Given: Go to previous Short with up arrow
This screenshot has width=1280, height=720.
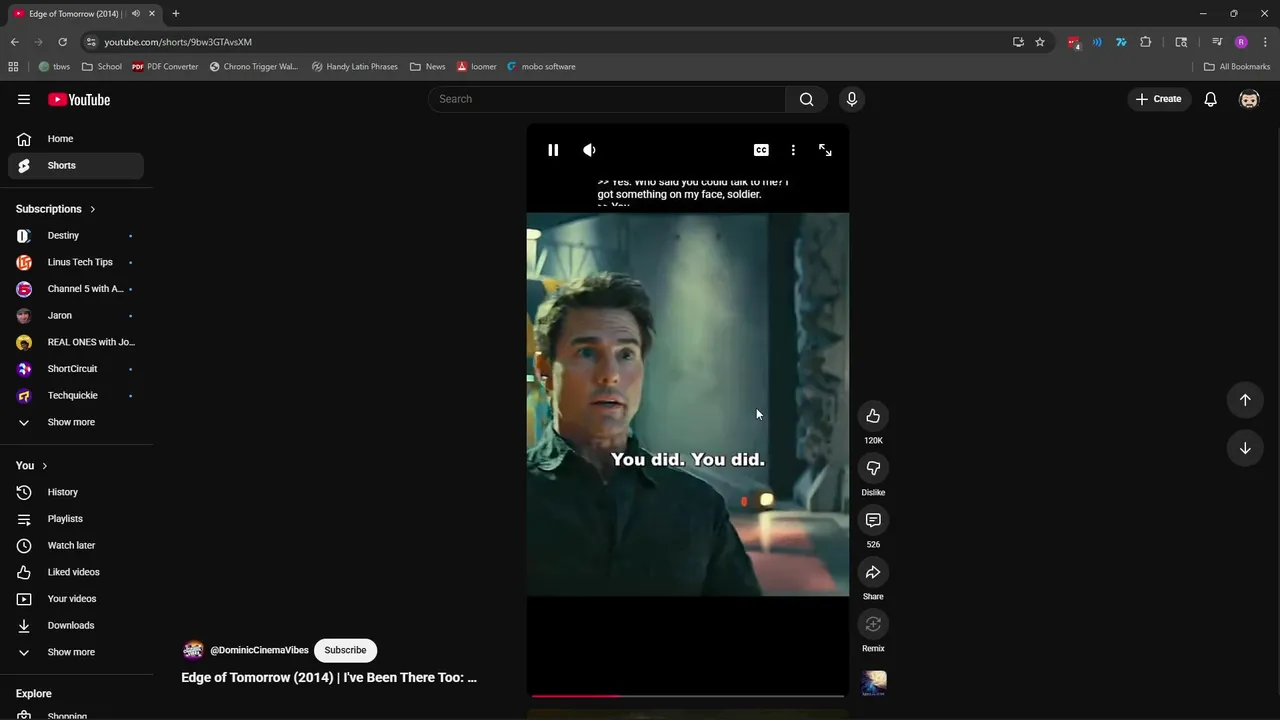Looking at the screenshot, I should tap(1245, 400).
